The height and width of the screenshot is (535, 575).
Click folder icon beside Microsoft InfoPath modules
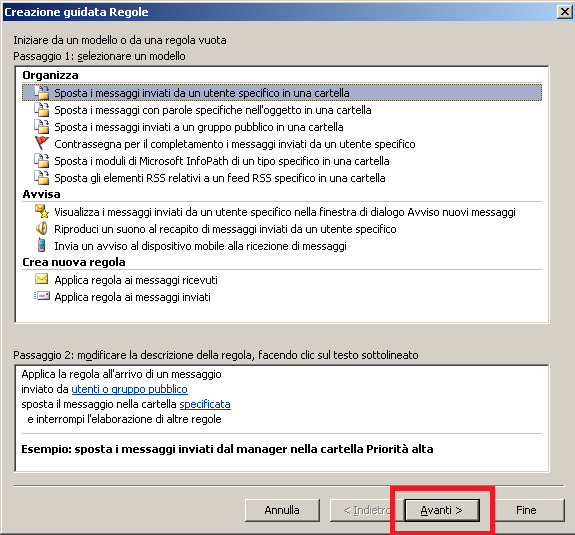tap(42, 161)
